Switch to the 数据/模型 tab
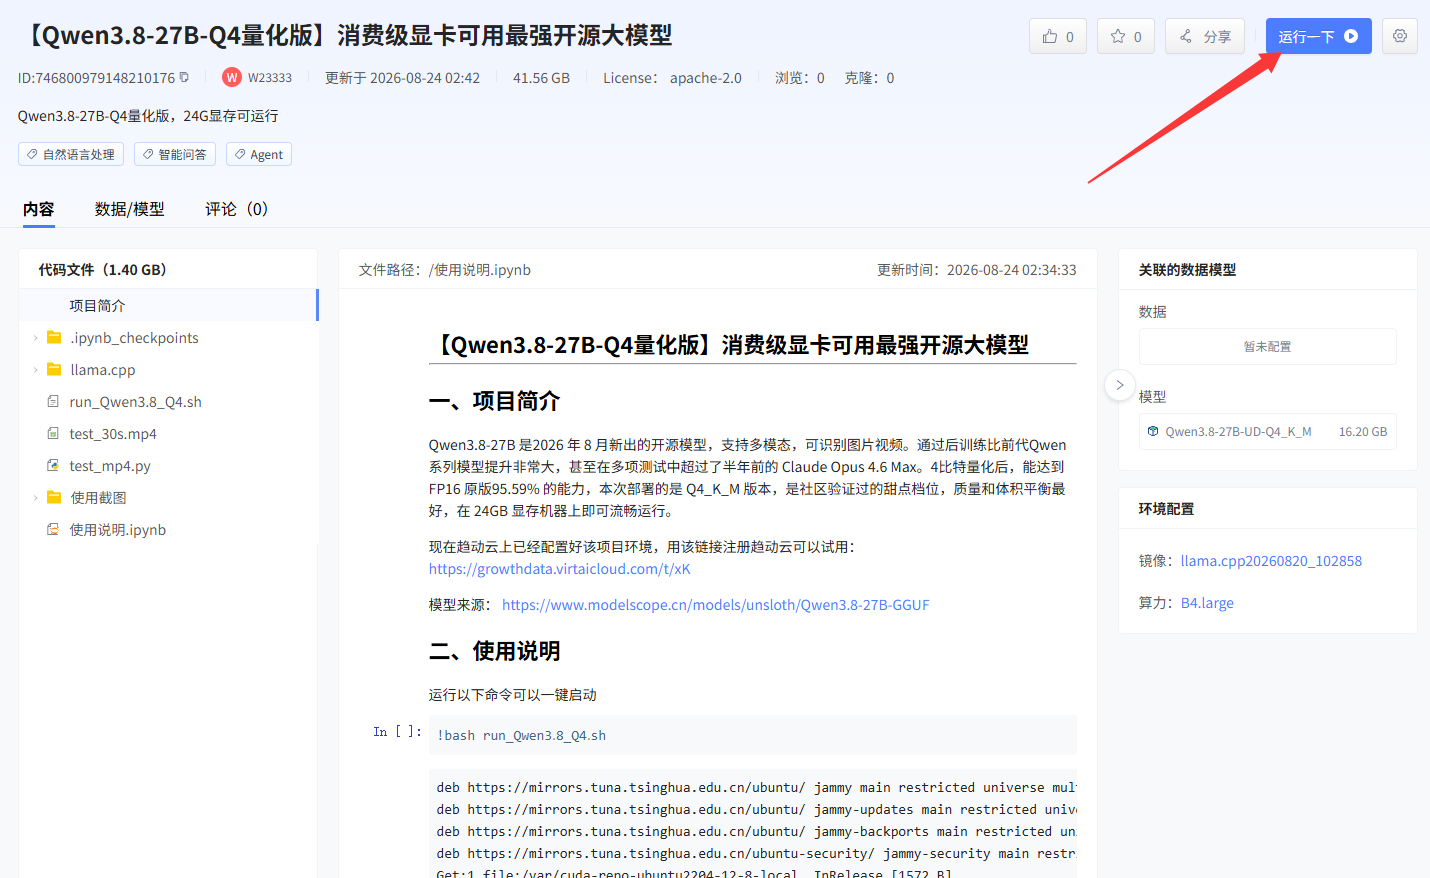Screen dimensions: 1430x878 (130, 209)
